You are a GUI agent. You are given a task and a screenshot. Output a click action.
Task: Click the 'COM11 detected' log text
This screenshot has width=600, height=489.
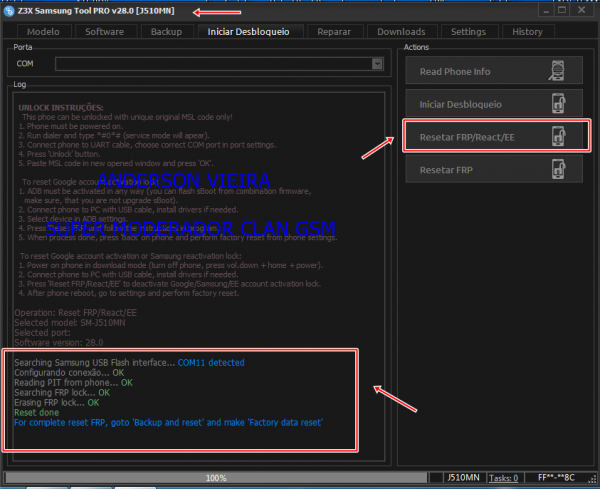pyautogui.click(x=211, y=362)
